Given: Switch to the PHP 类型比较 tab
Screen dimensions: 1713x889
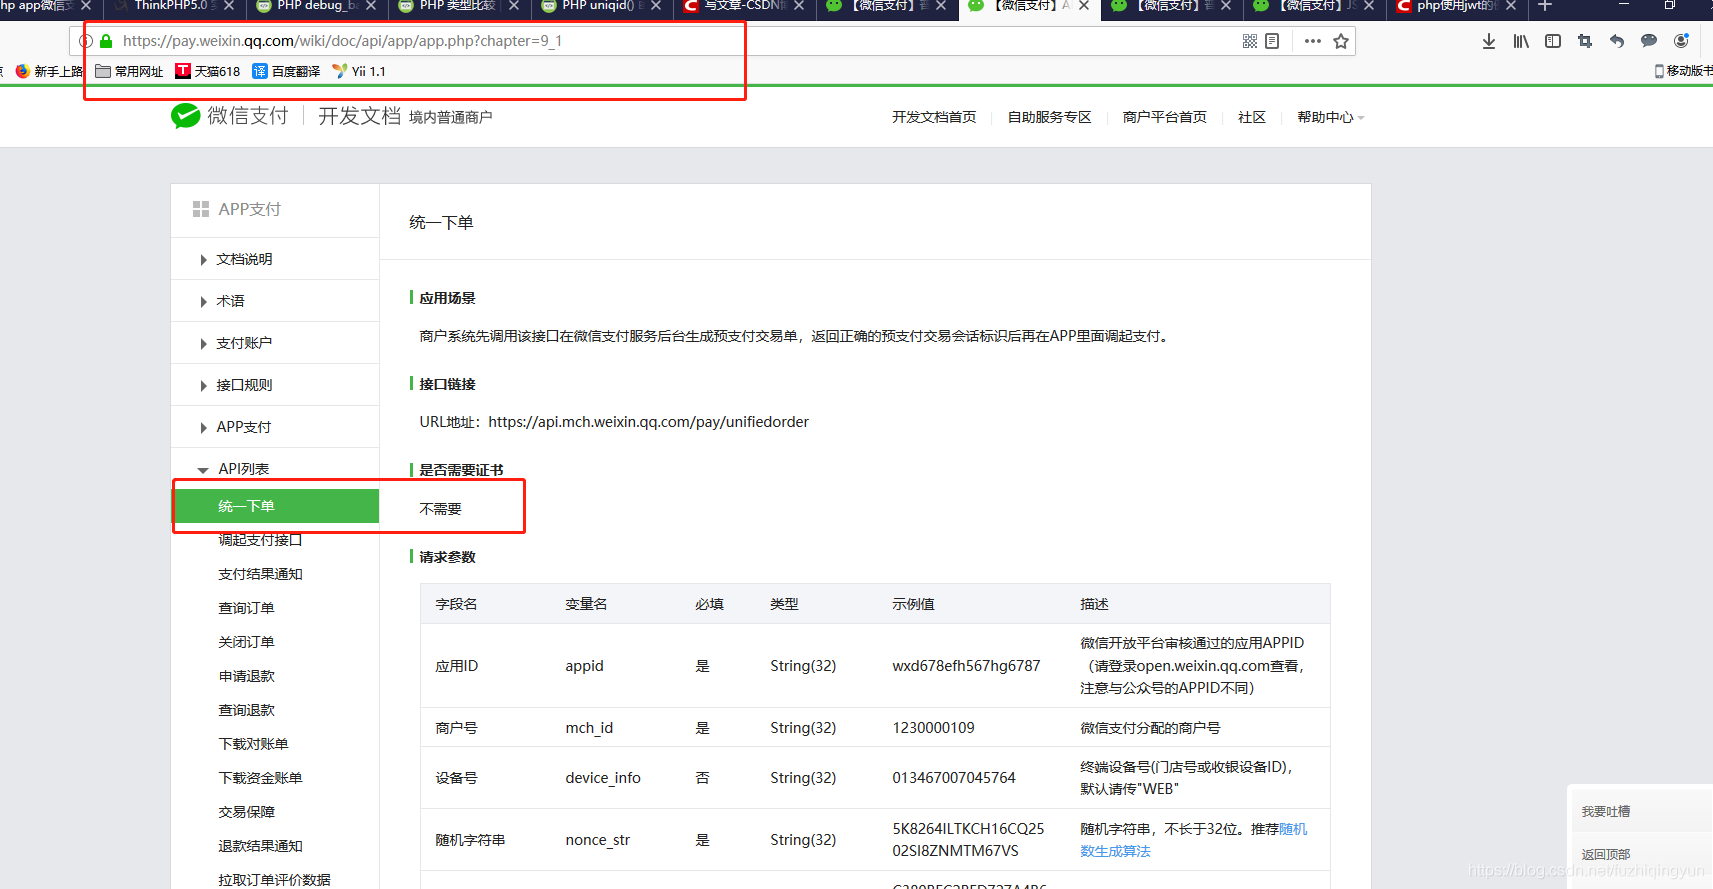Looking at the screenshot, I should point(460,6).
